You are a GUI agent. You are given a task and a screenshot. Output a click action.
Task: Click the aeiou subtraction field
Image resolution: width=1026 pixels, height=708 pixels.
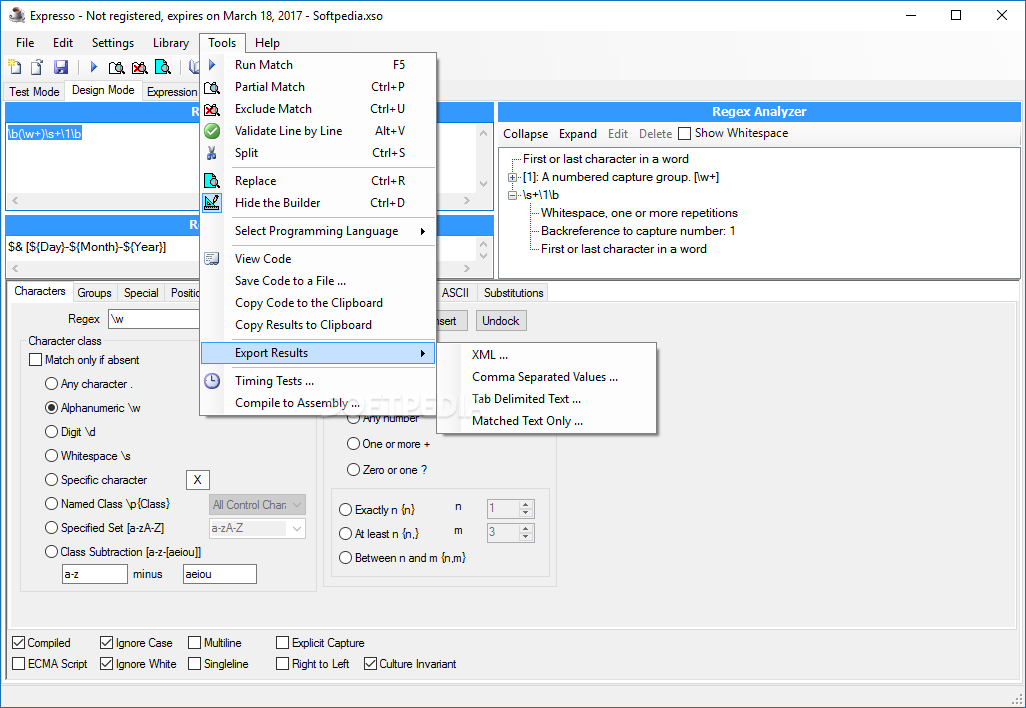click(220, 574)
